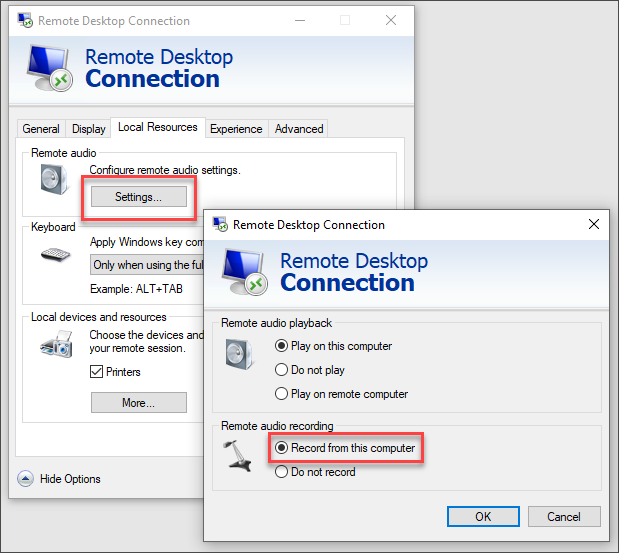Image resolution: width=619 pixels, height=553 pixels.
Task: Switch to the General tab
Action: 41,129
